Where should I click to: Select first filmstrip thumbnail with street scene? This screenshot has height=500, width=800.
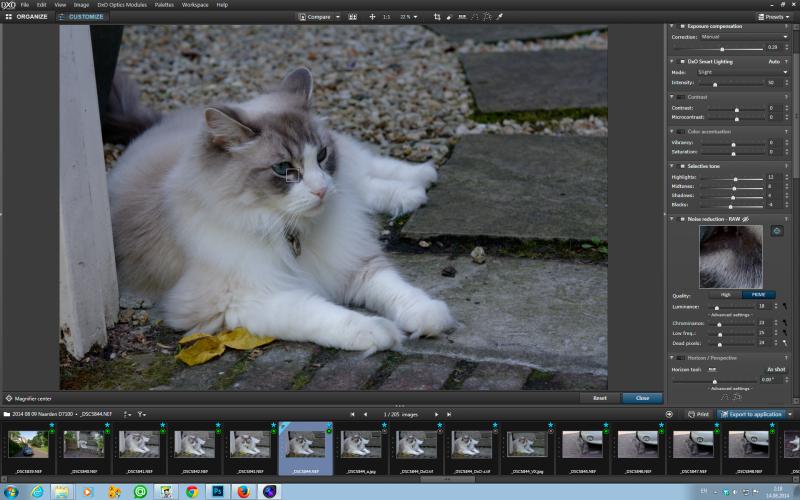(x=29, y=444)
